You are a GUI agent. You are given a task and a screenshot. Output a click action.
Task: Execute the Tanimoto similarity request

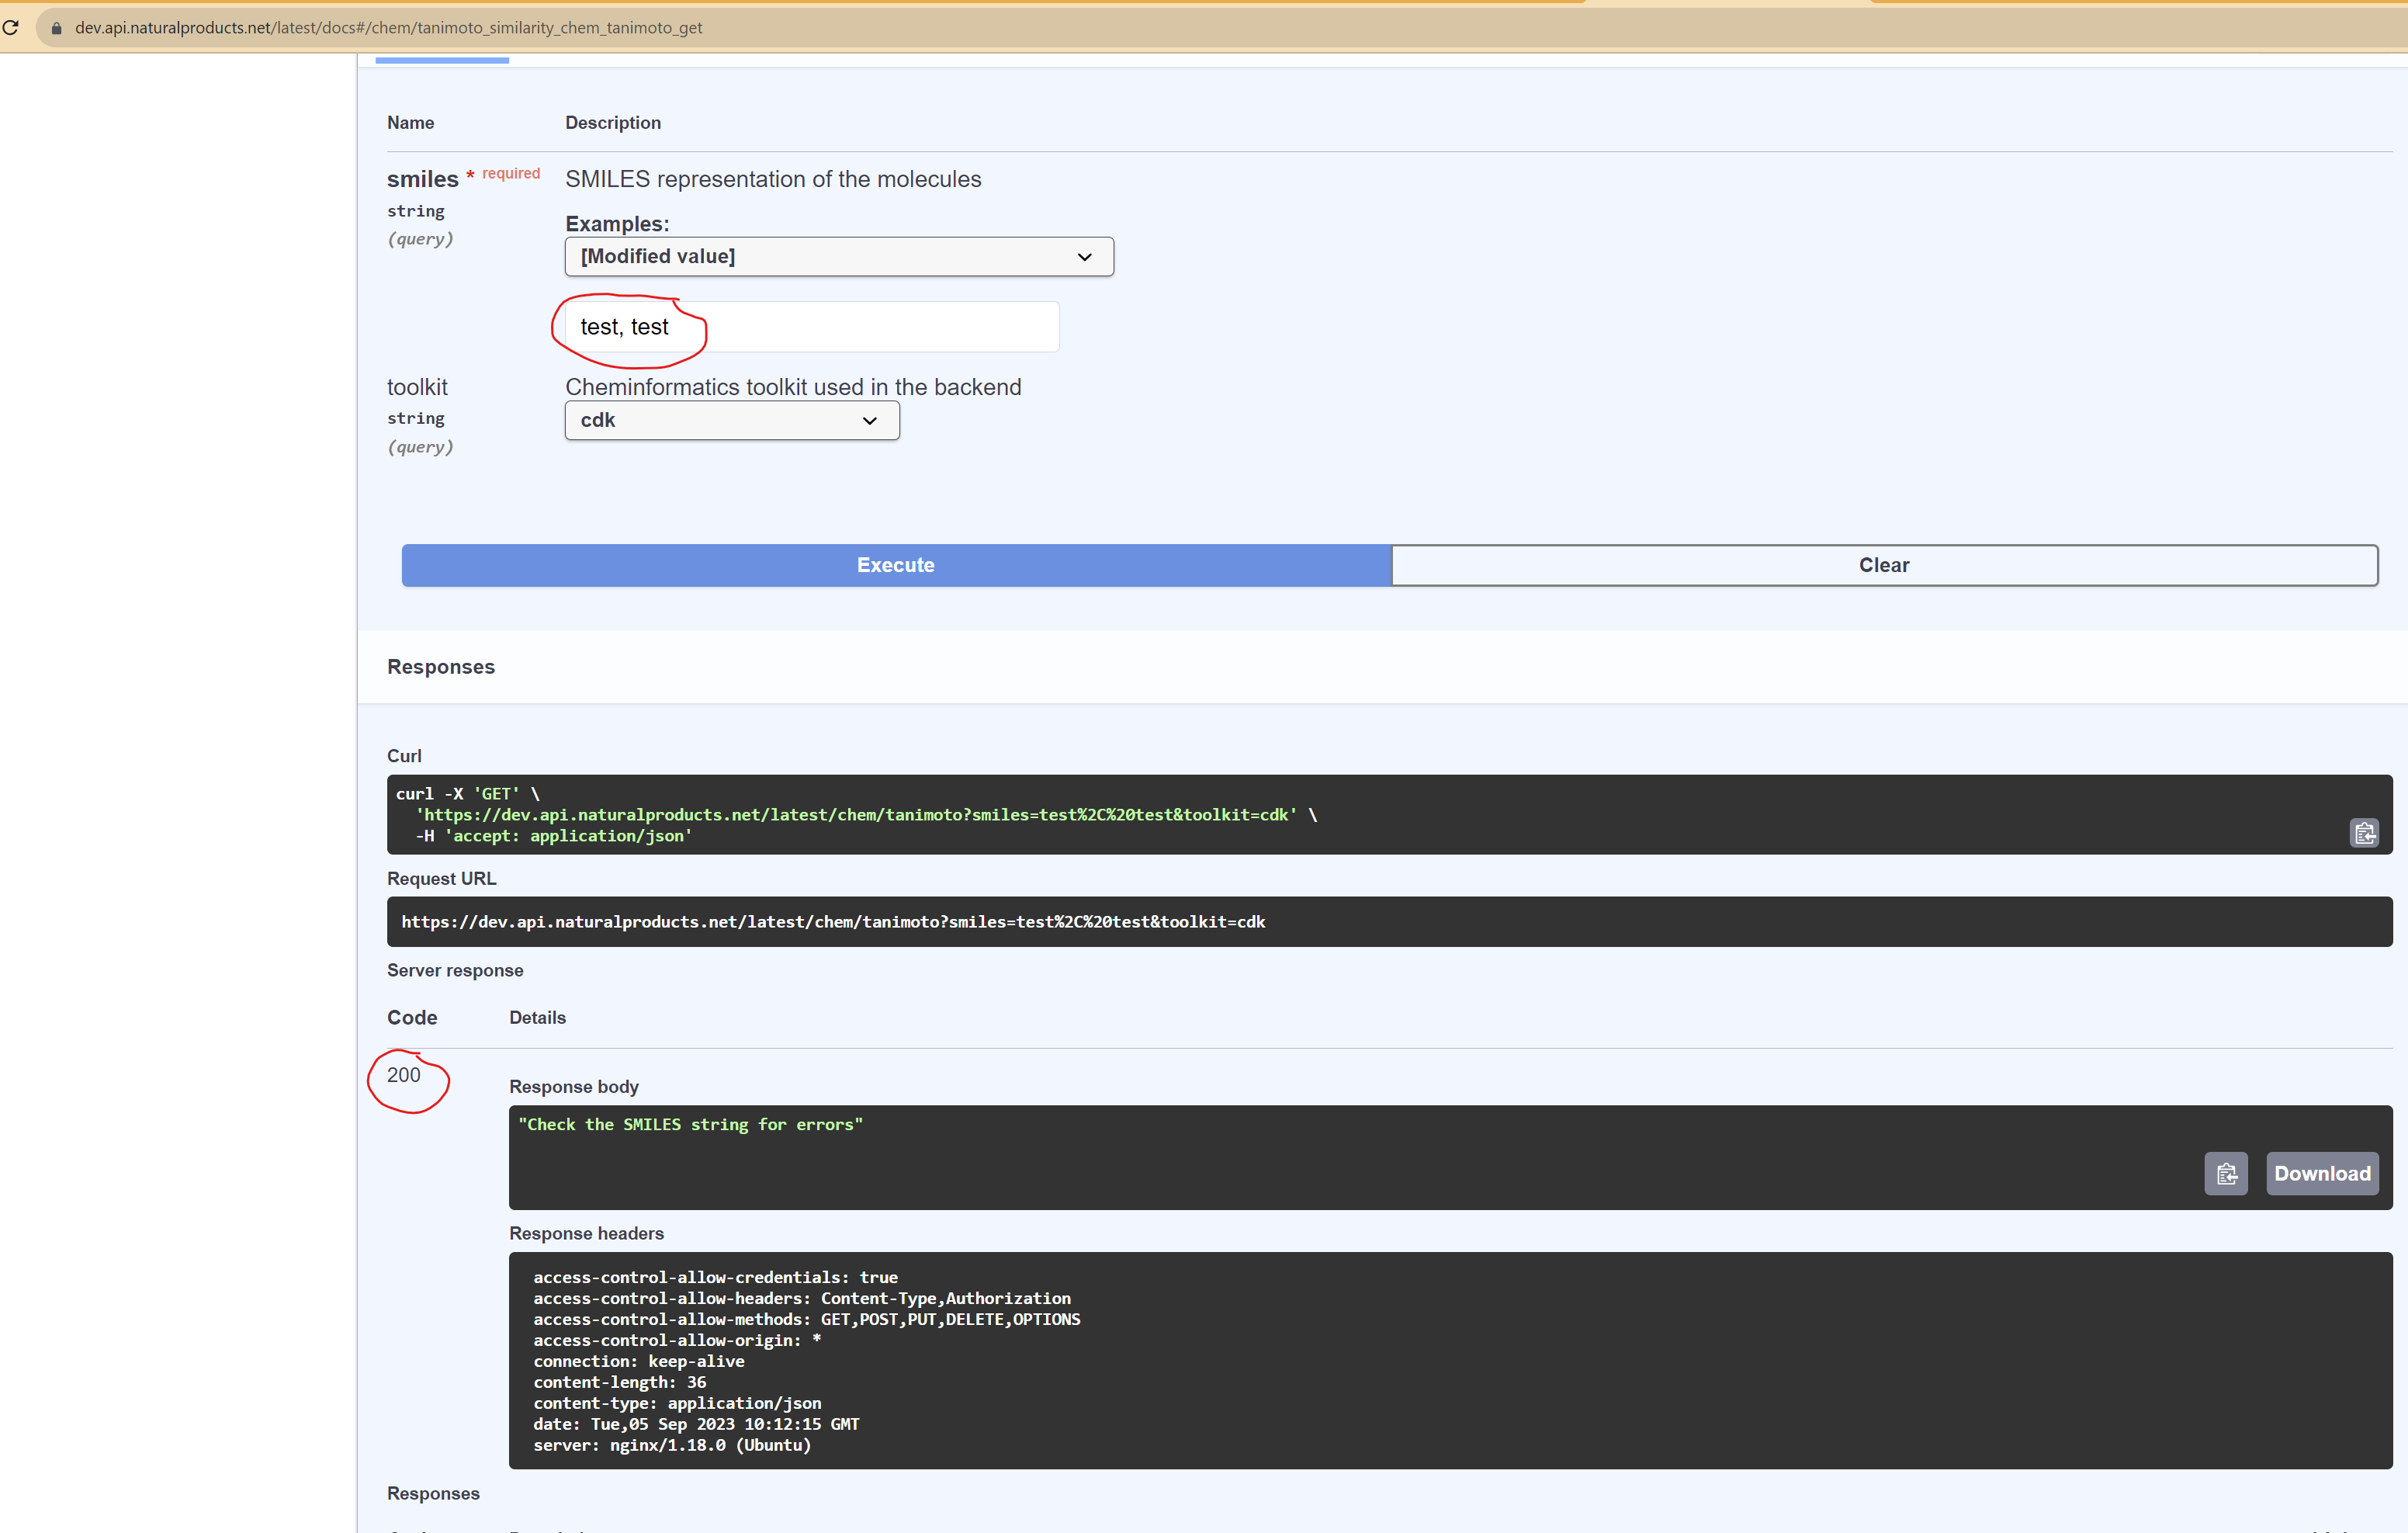(x=895, y=565)
